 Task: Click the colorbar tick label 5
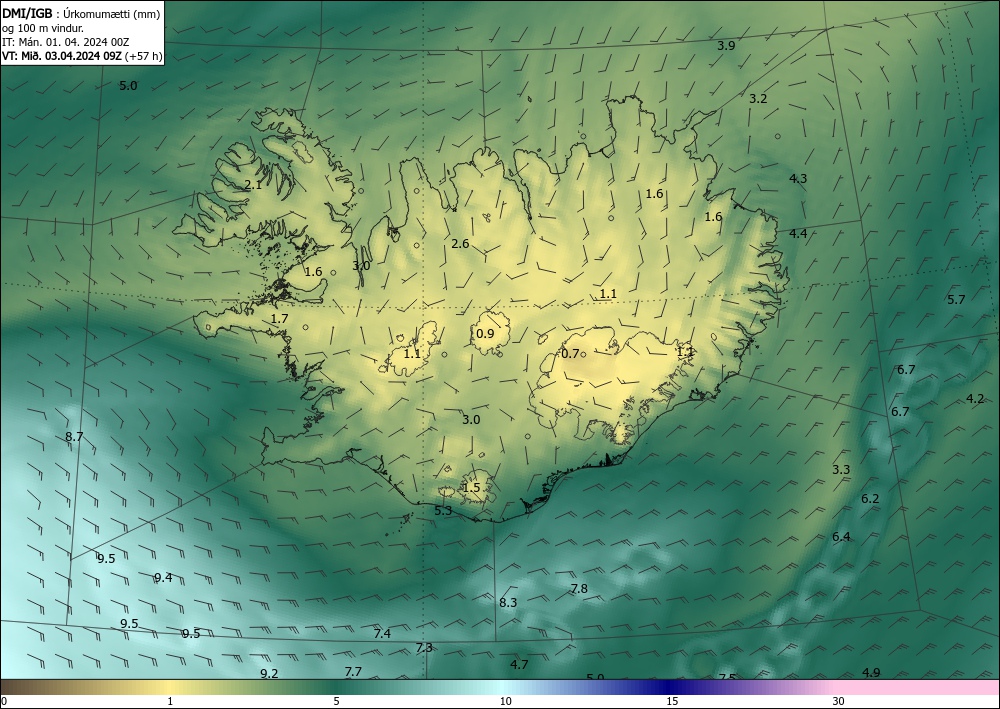click(336, 701)
